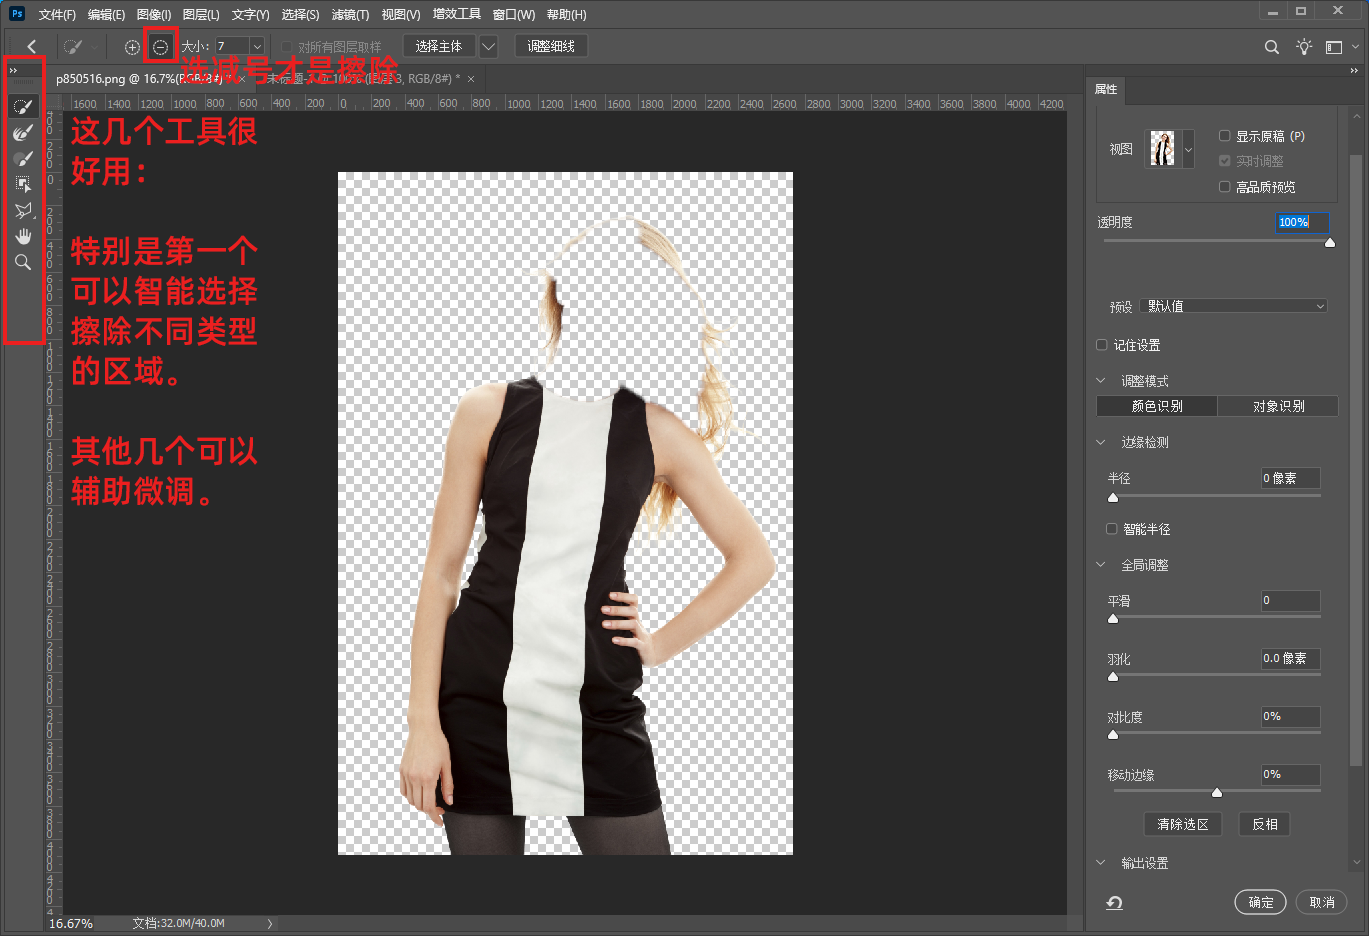Reset the workspace with the undo arrow icon
Screen dimensions: 1369x936
pyautogui.click(x=1114, y=902)
